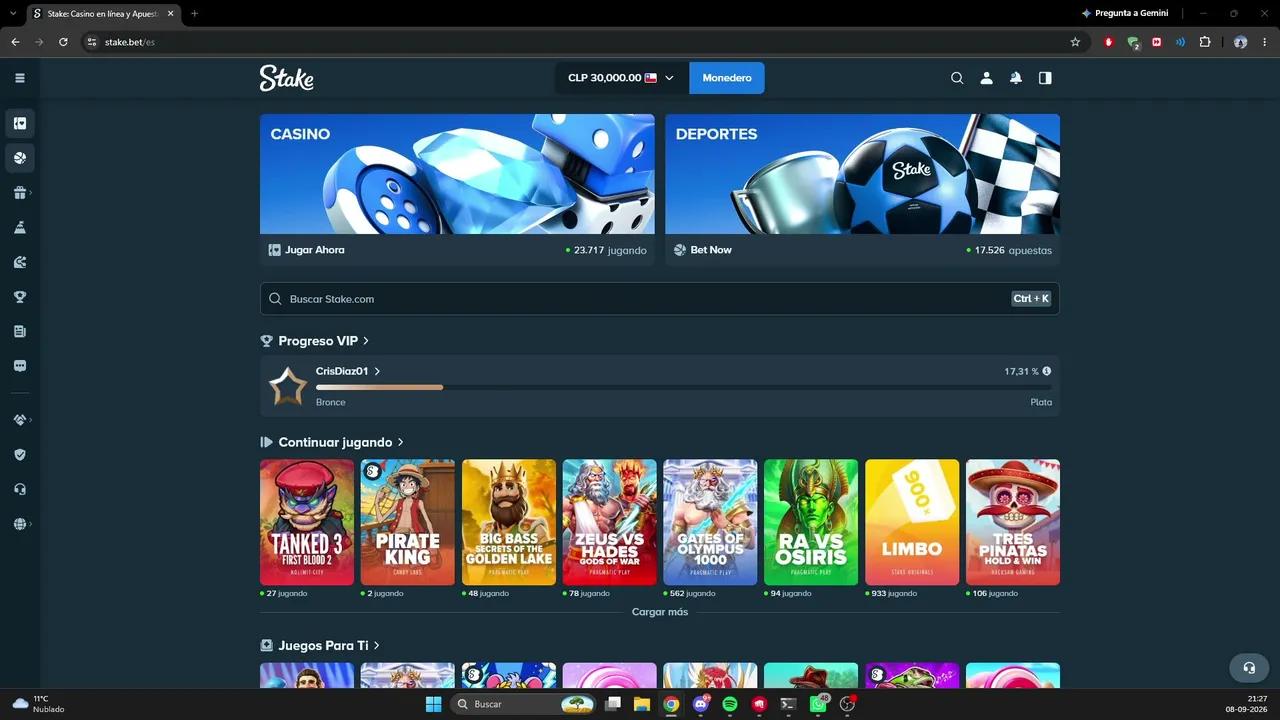The height and width of the screenshot is (720, 1280).
Task: Open the header search magnifier icon
Action: point(957,78)
